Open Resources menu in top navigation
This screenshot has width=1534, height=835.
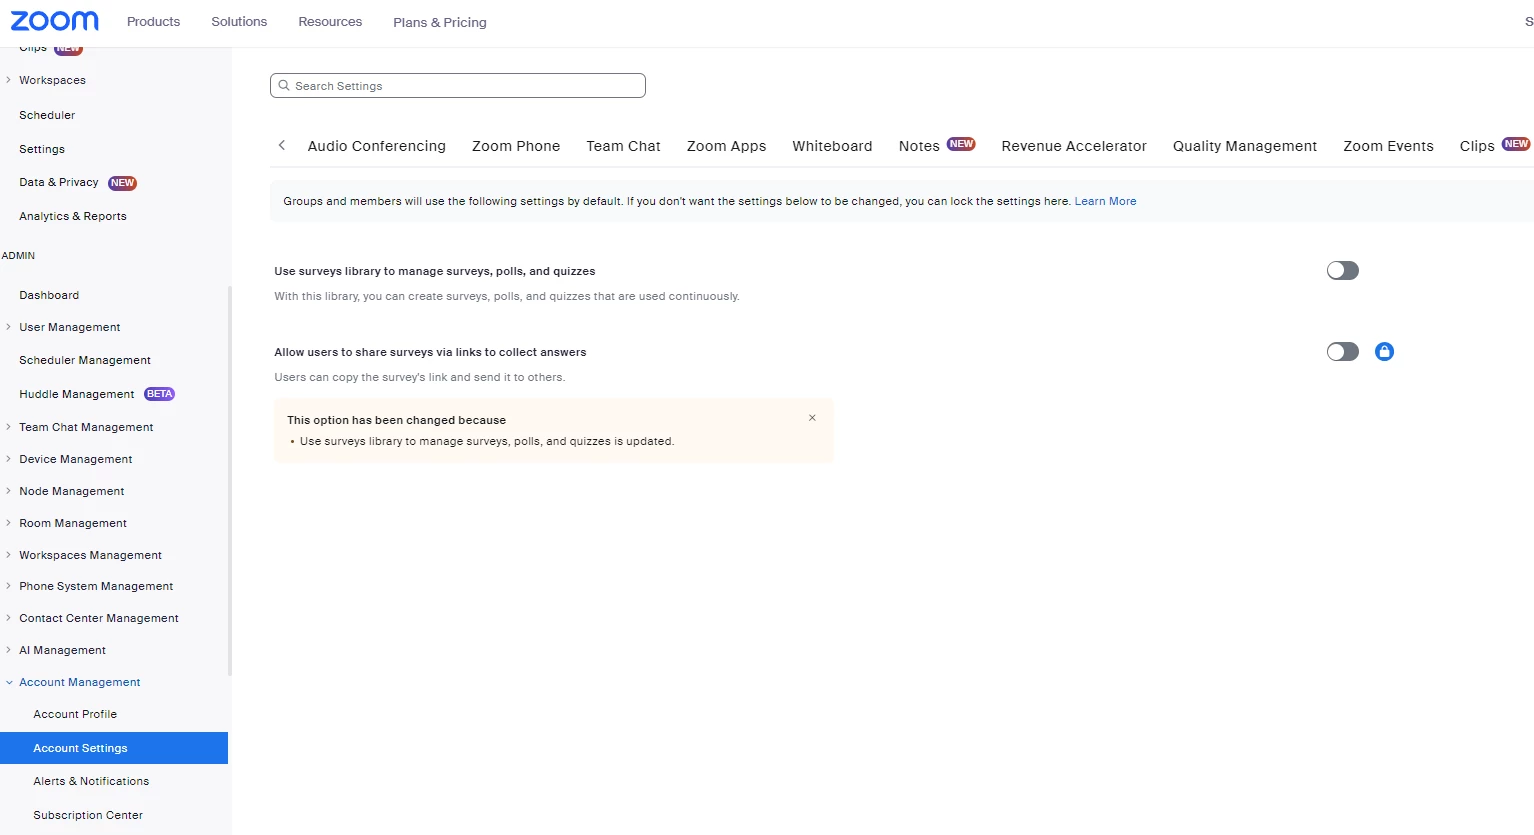click(x=330, y=21)
